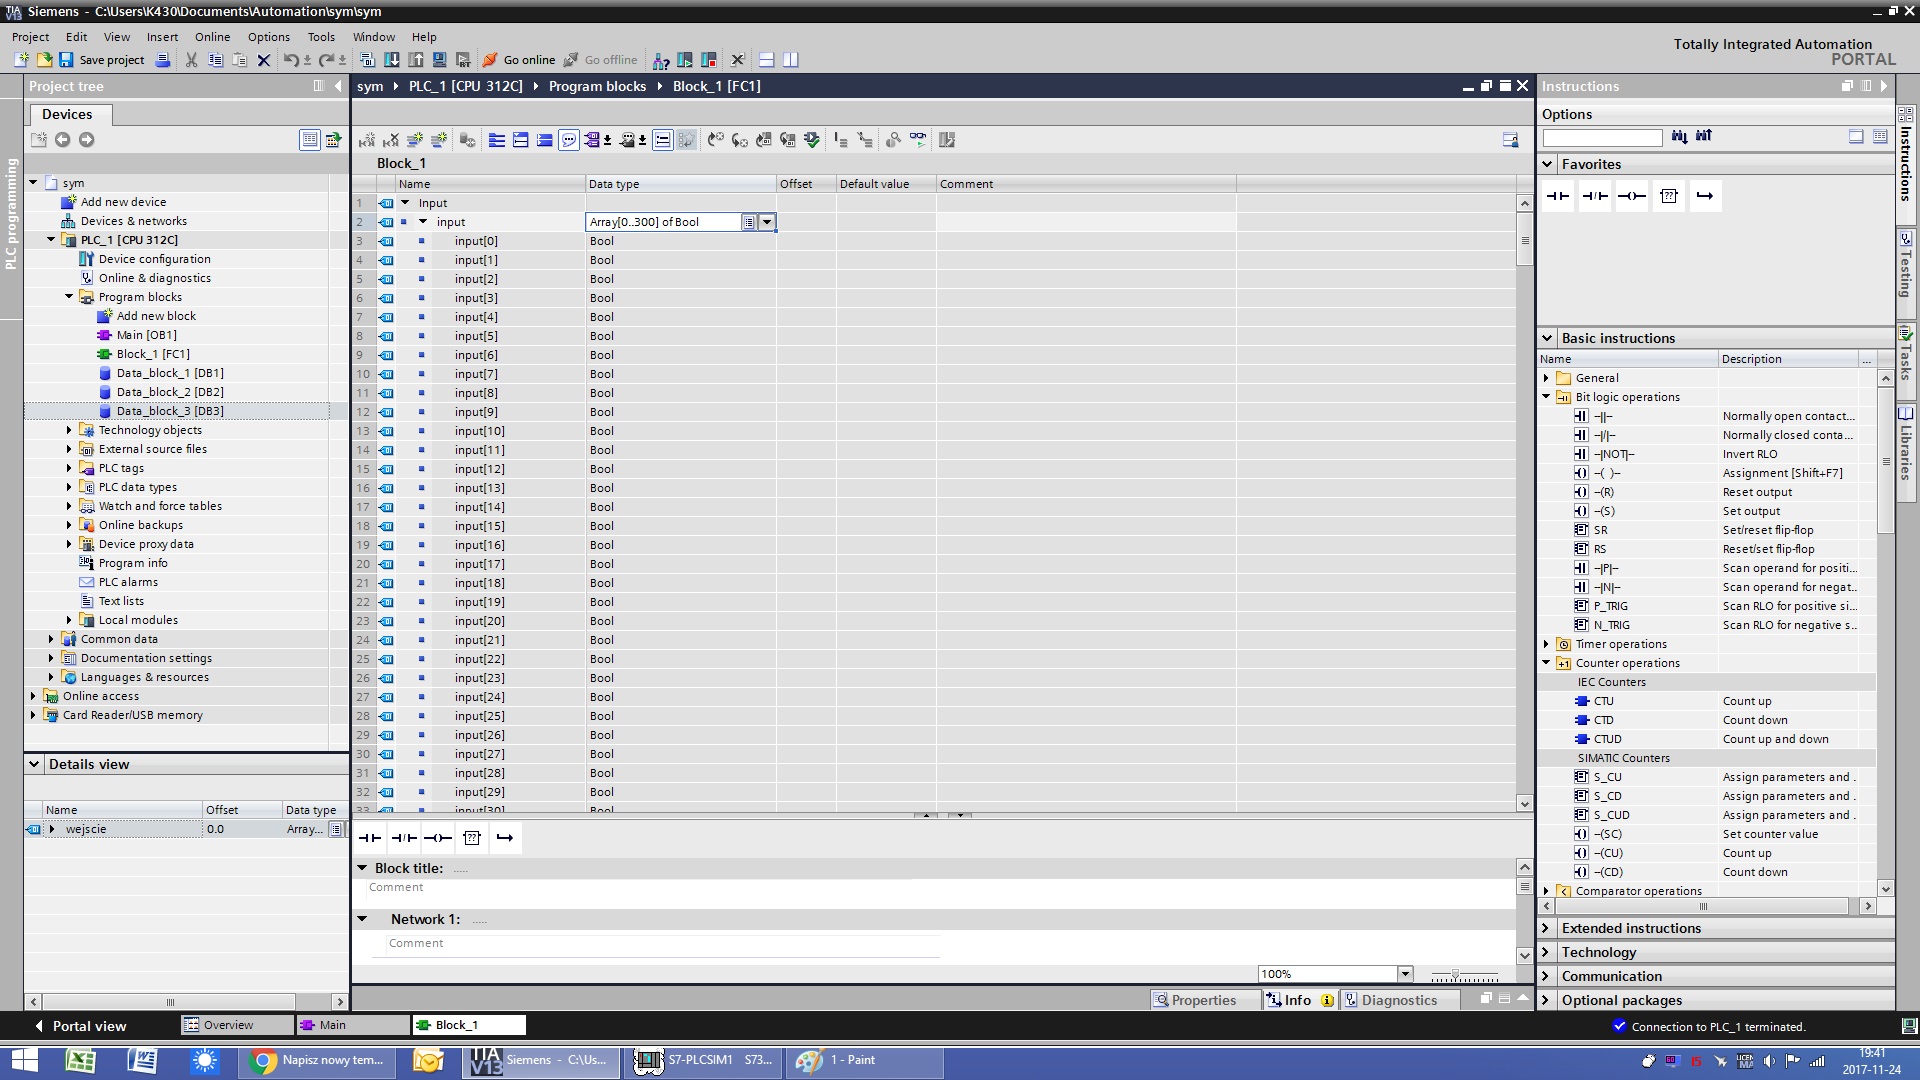Expand the Technology objects tree node
The width and height of the screenshot is (1920, 1080).
pos(69,430)
